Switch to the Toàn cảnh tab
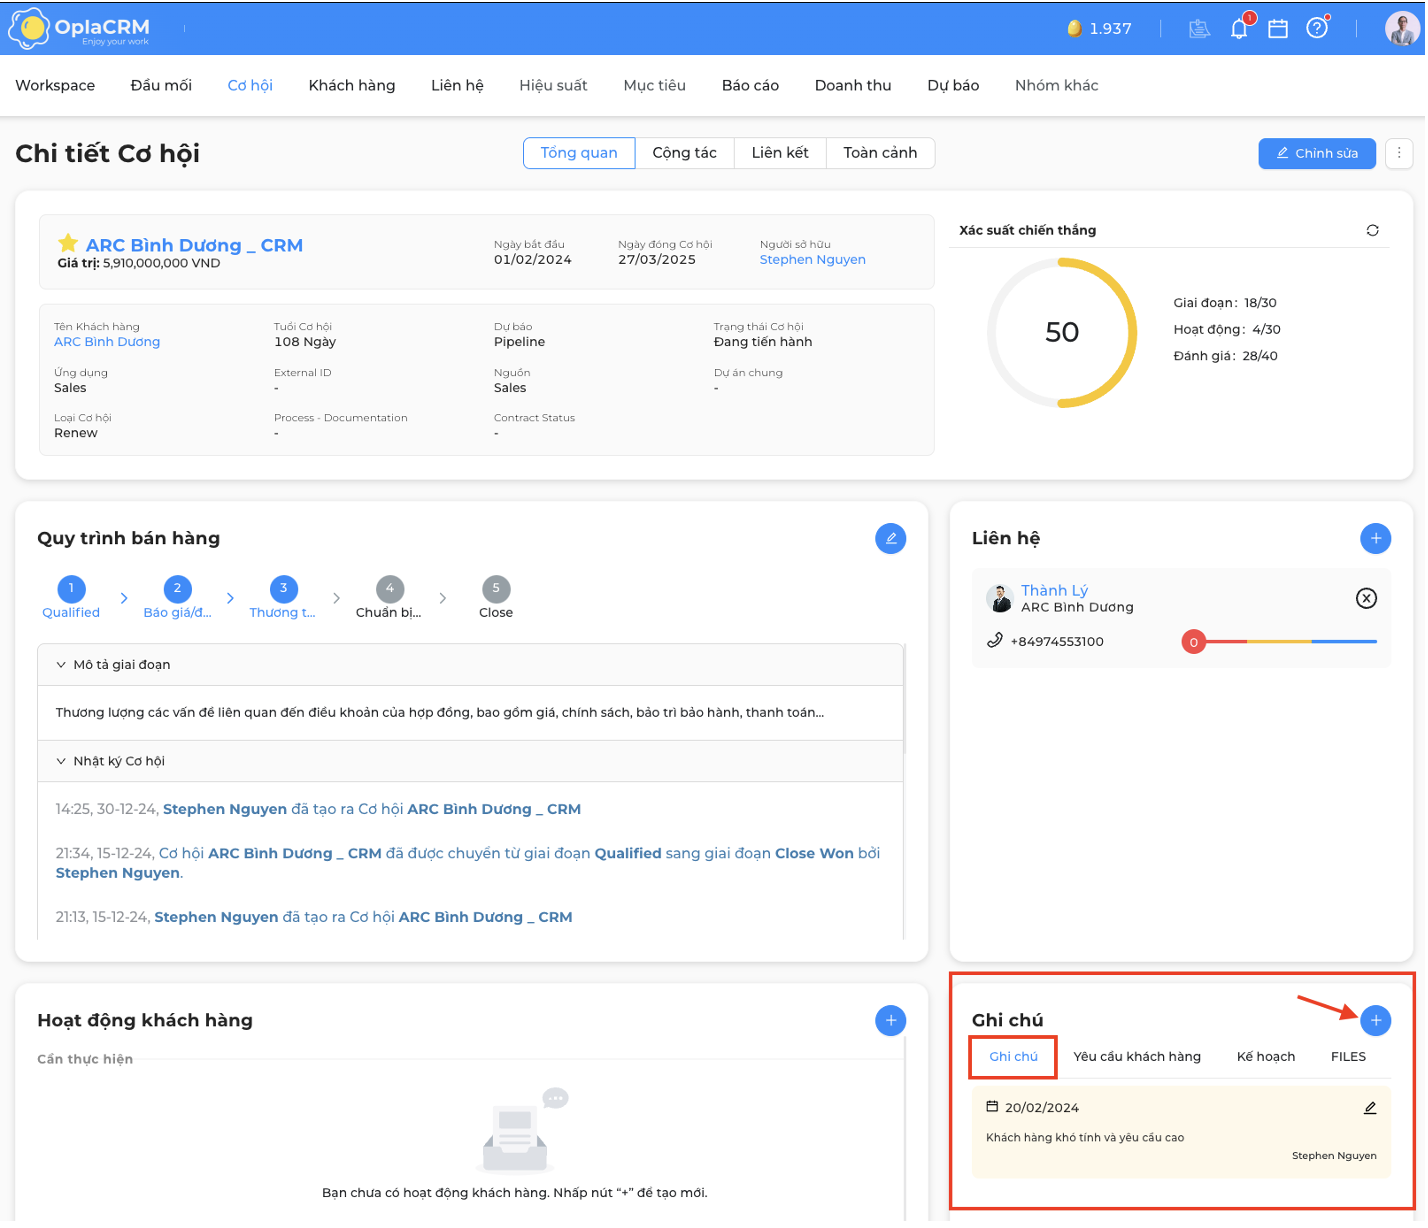 pyautogui.click(x=880, y=153)
